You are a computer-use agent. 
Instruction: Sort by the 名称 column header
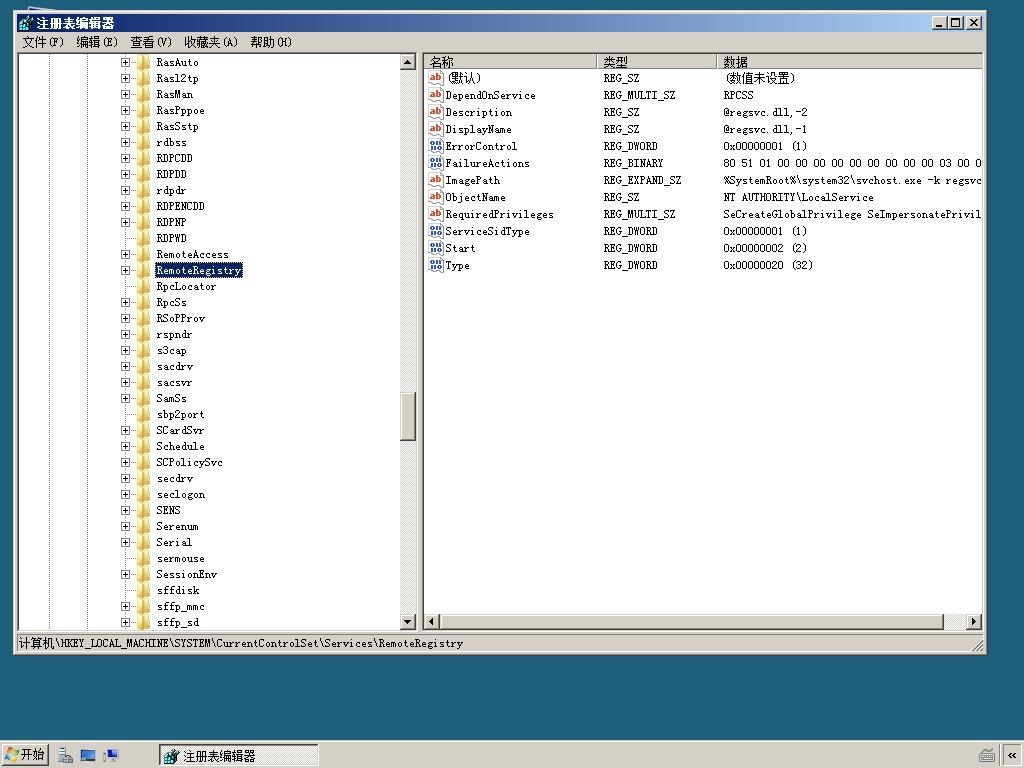[x=511, y=61]
